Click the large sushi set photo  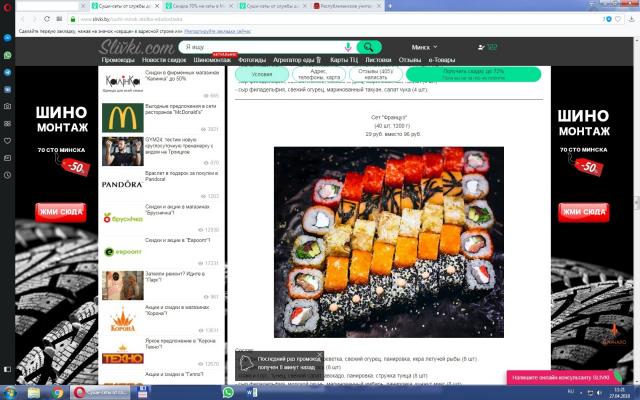pos(389,242)
